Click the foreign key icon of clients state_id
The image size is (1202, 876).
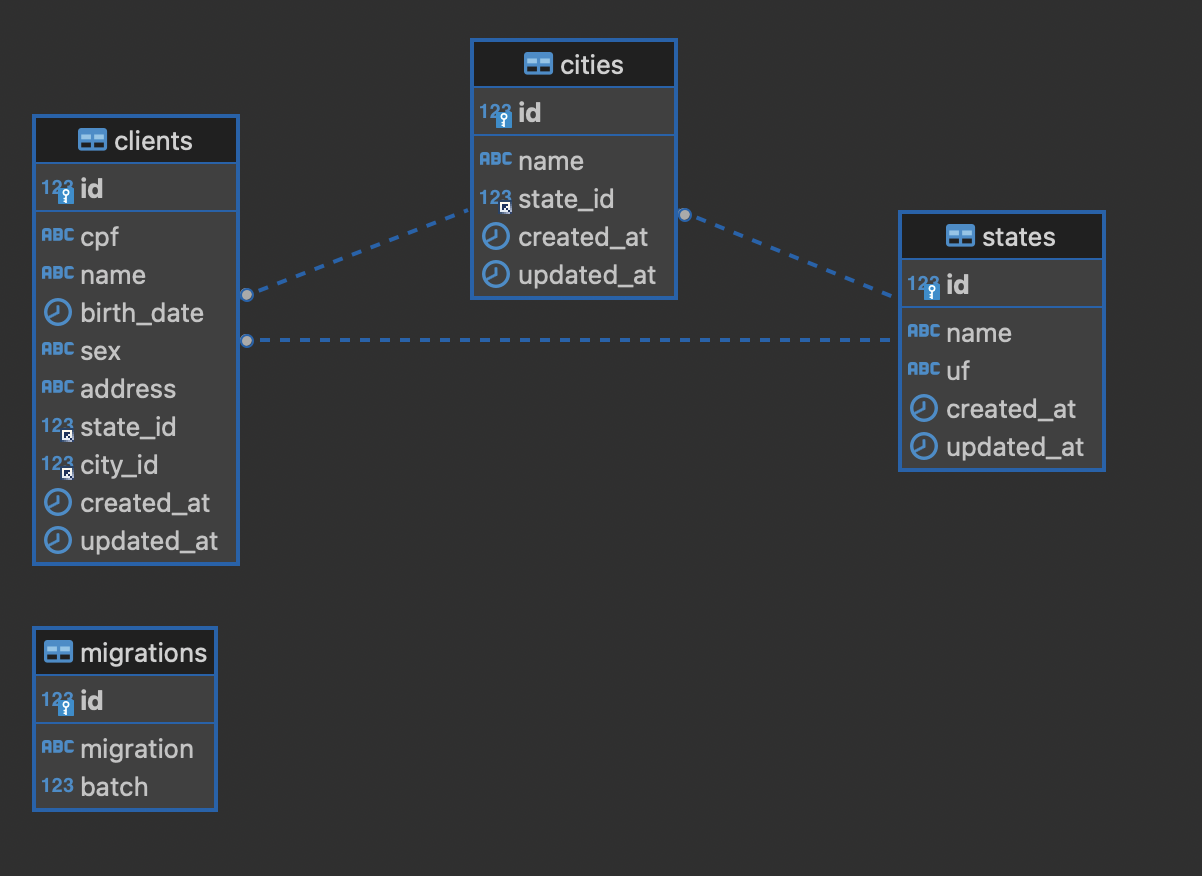pyautogui.click(x=58, y=427)
